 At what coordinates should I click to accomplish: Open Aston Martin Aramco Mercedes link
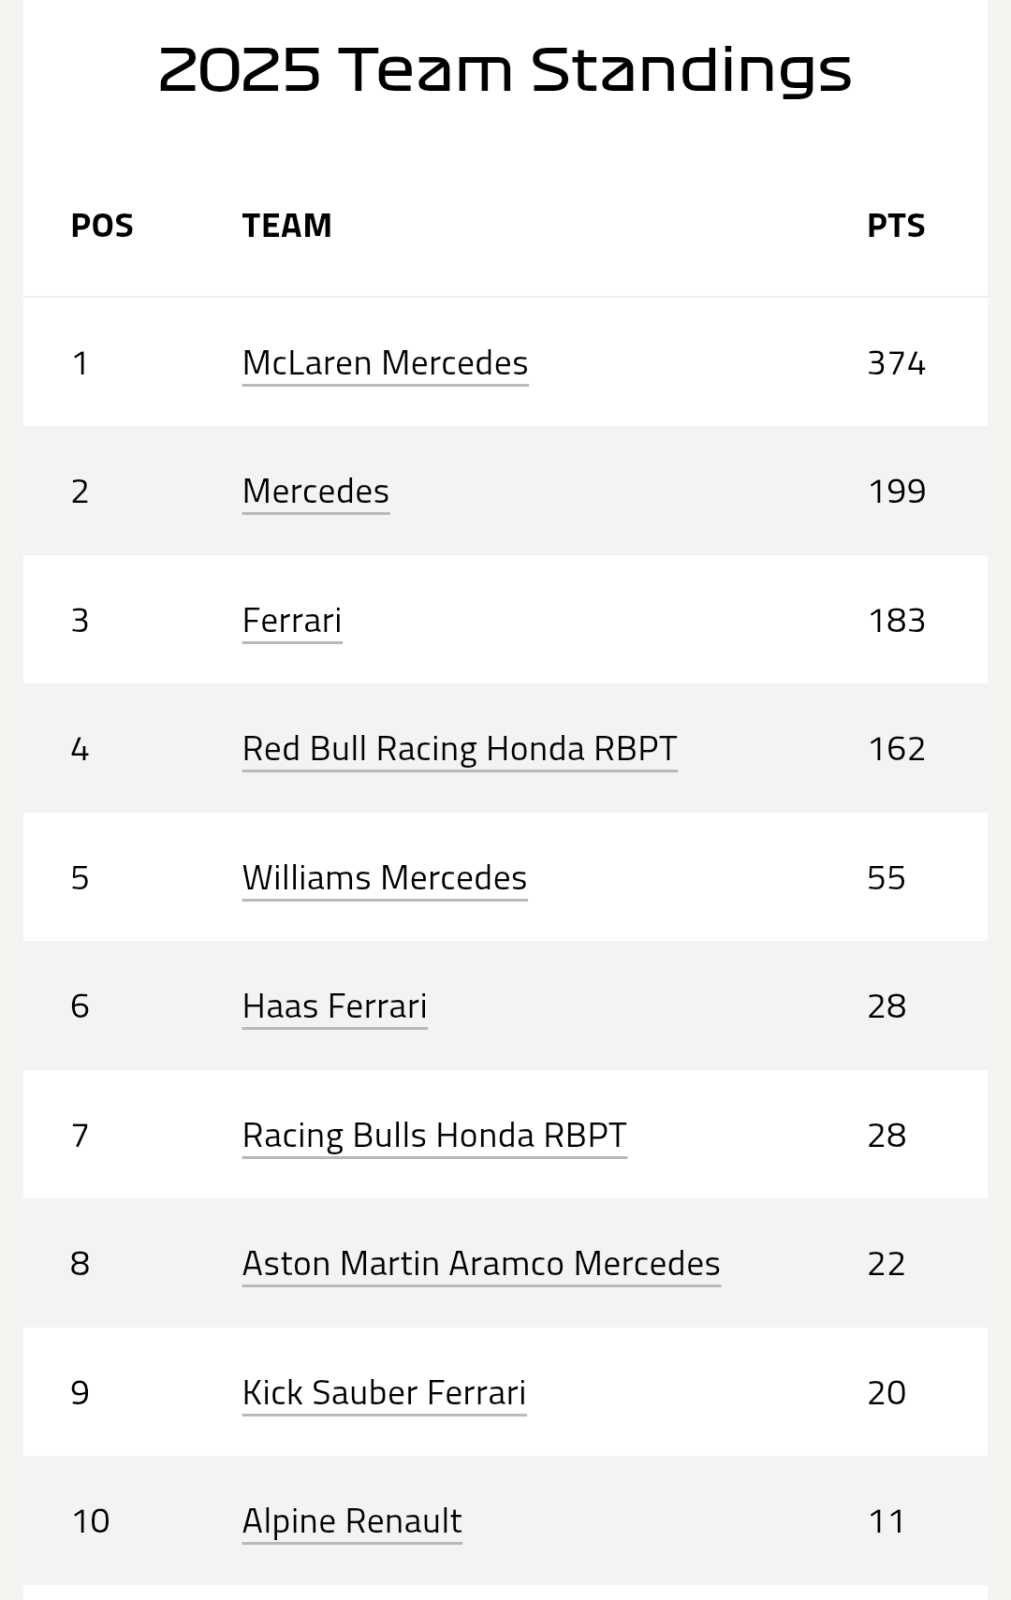[481, 1264]
